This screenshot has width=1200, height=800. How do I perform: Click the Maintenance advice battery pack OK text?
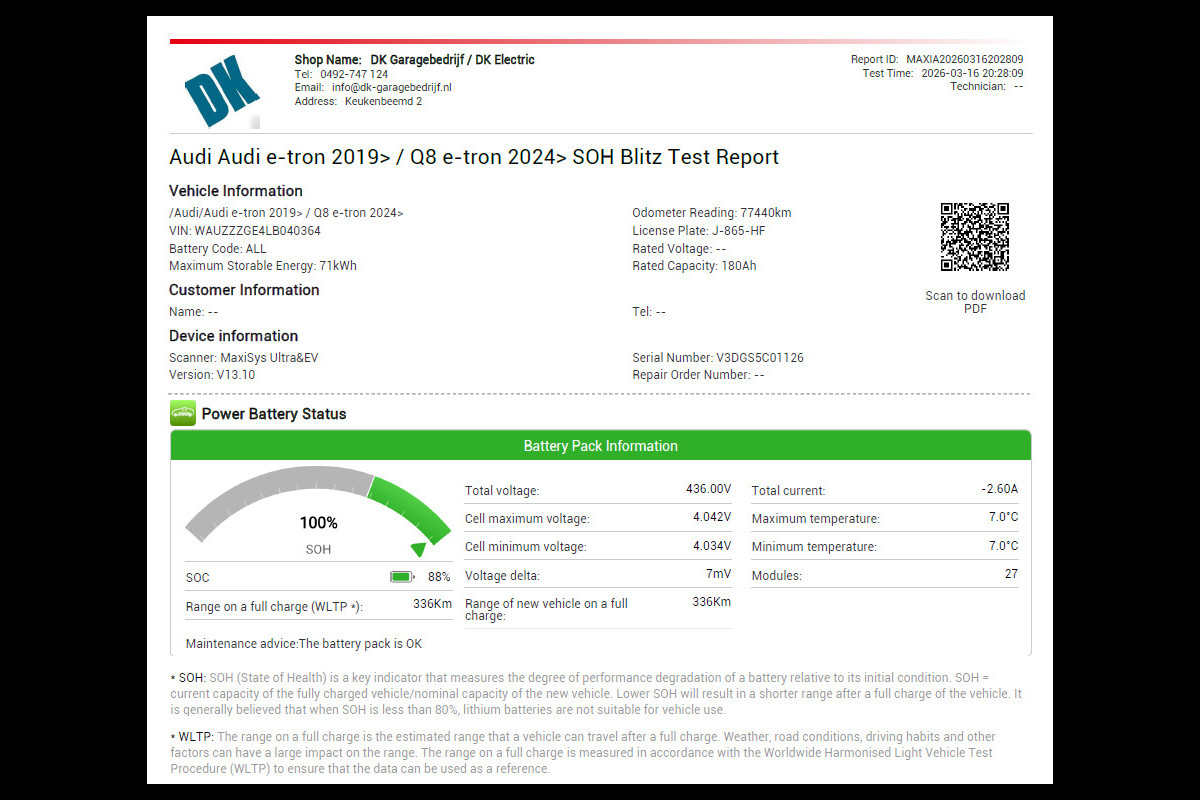(304, 644)
